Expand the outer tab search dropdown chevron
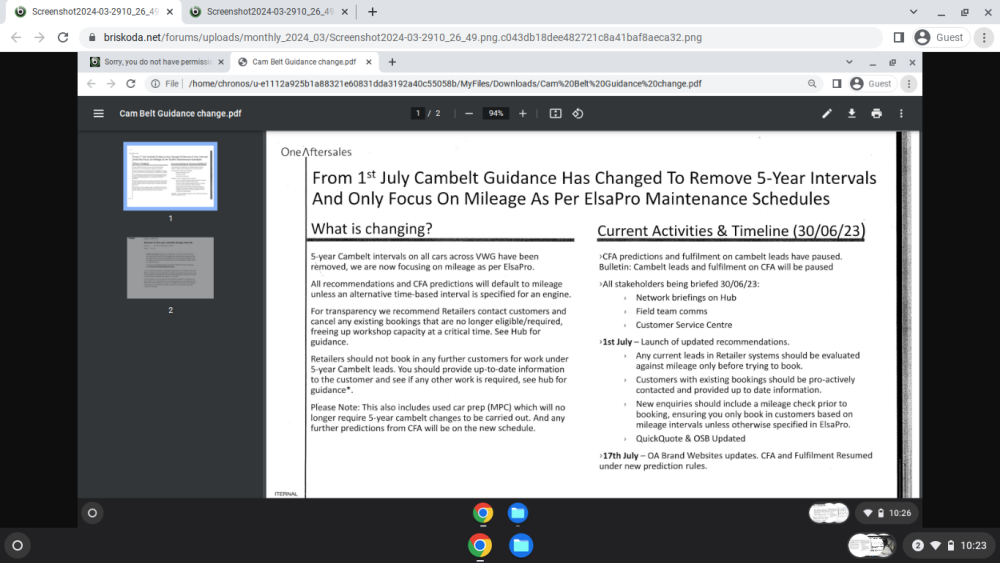Screen dimensions: 1000x563 click(913, 11)
